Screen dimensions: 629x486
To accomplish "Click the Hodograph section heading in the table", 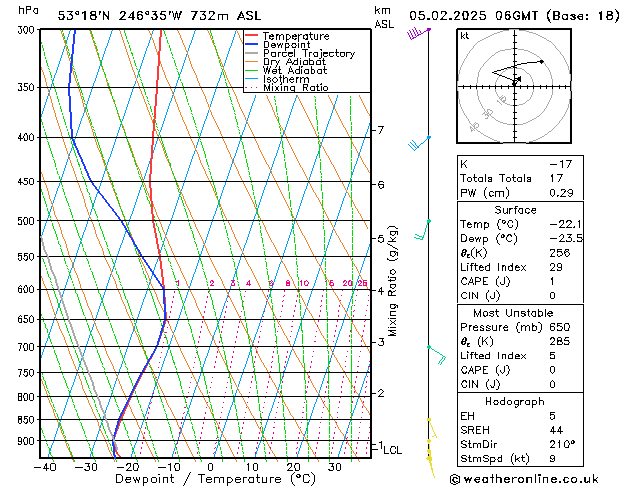I will click(514, 401).
